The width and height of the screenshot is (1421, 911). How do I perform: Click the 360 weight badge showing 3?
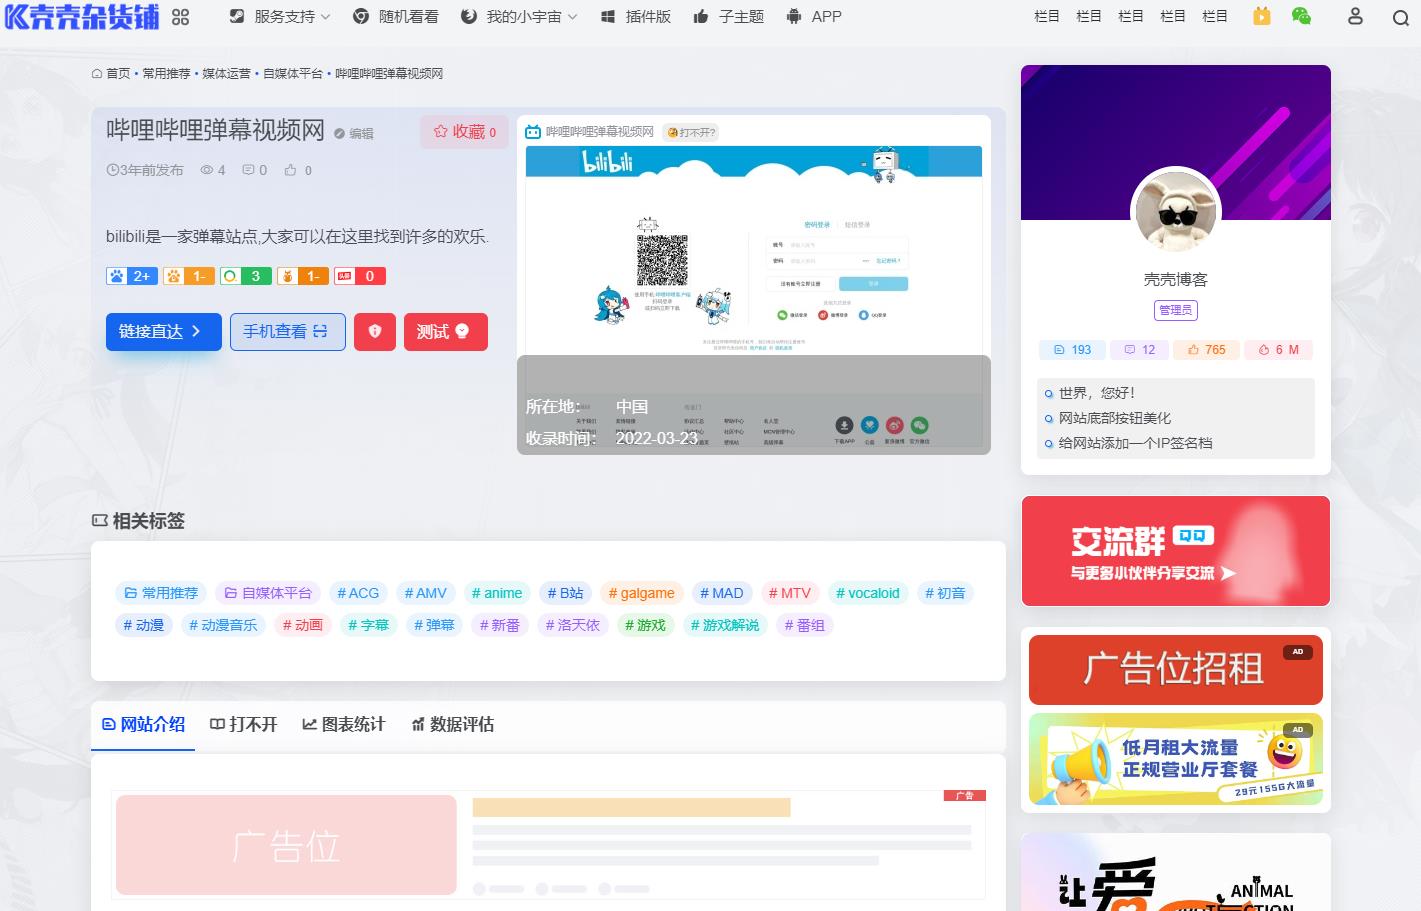[245, 276]
